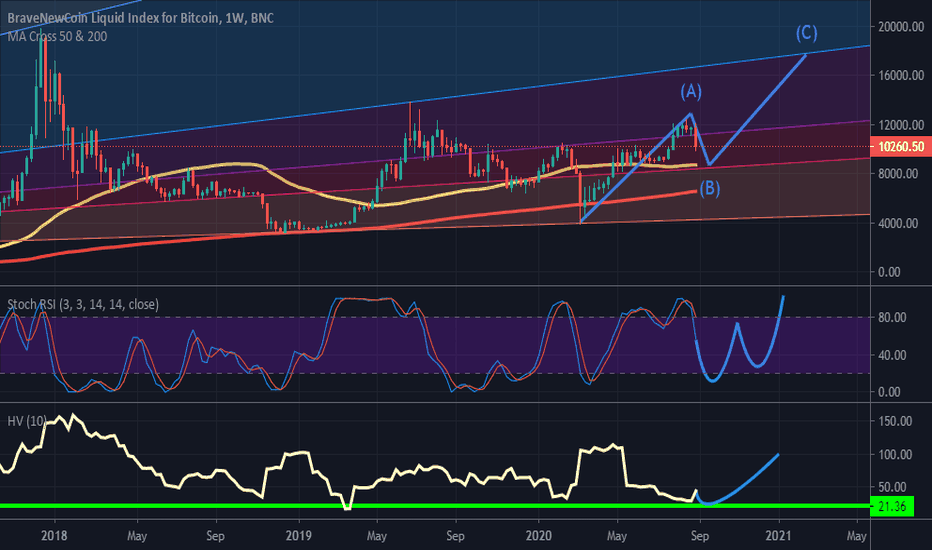The height and width of the screenshot is (550, 932).
Task: Click the 50.00 HV axis label
Action: 892,487
